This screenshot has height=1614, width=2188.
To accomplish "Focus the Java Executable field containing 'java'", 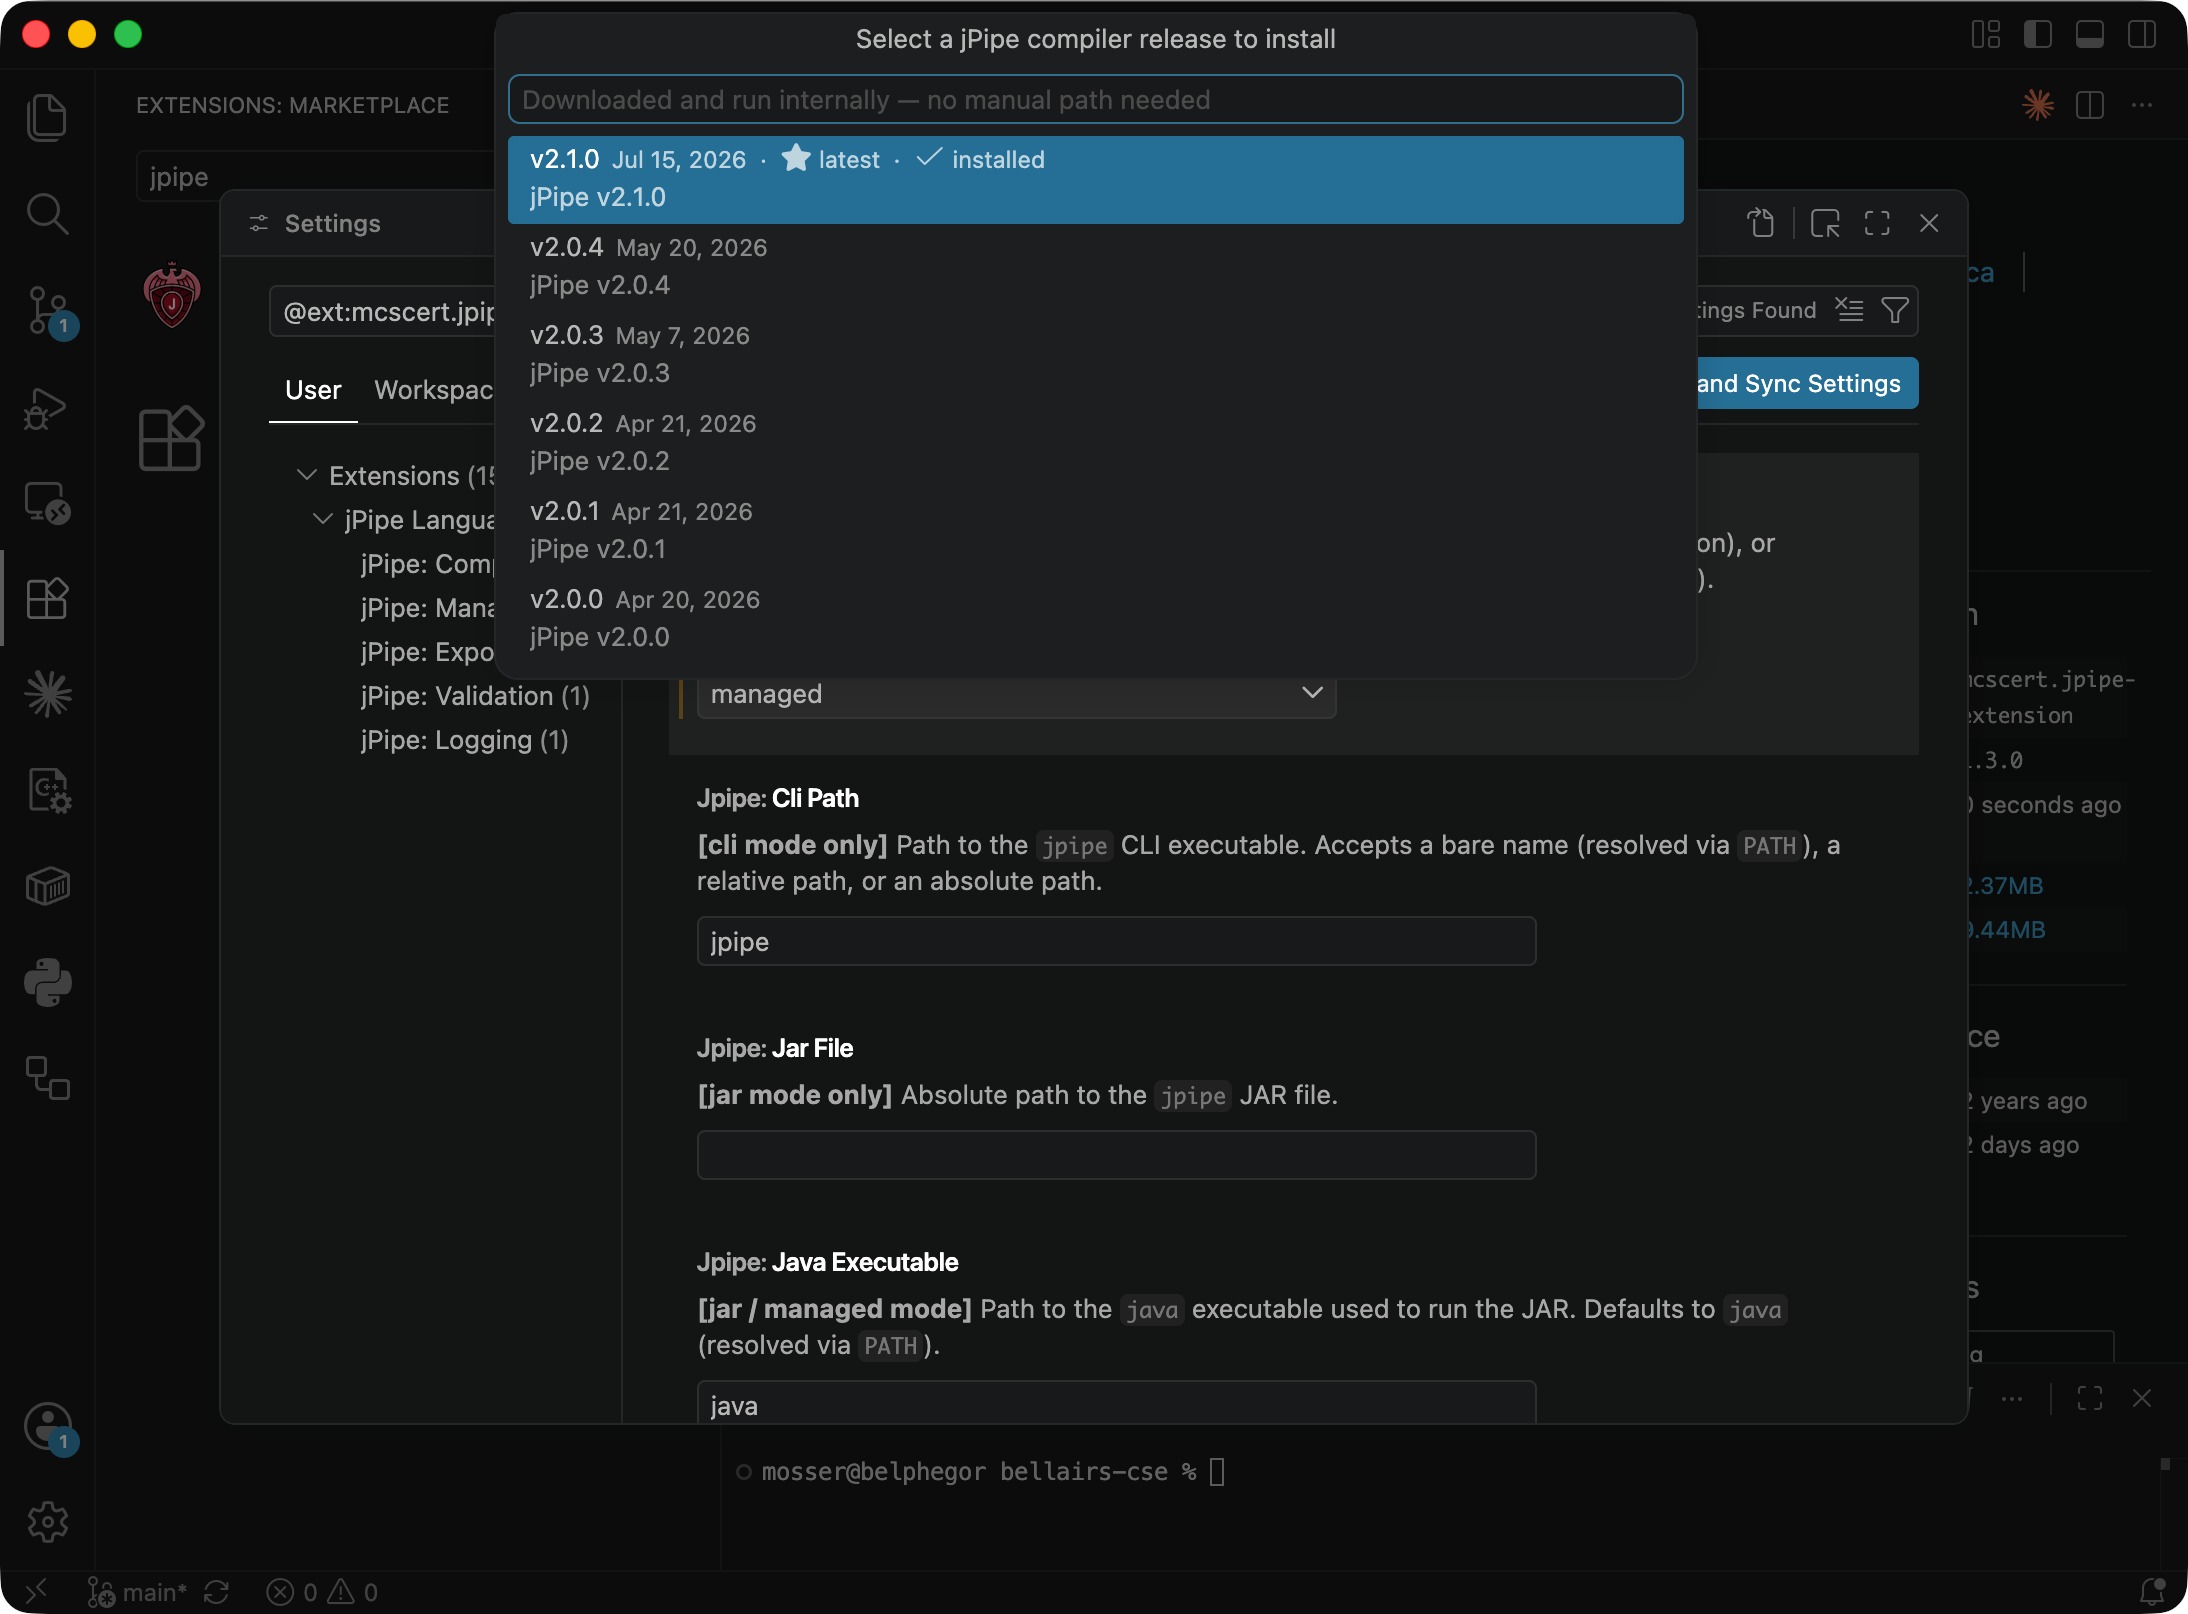I will tap(1116, 1402).
